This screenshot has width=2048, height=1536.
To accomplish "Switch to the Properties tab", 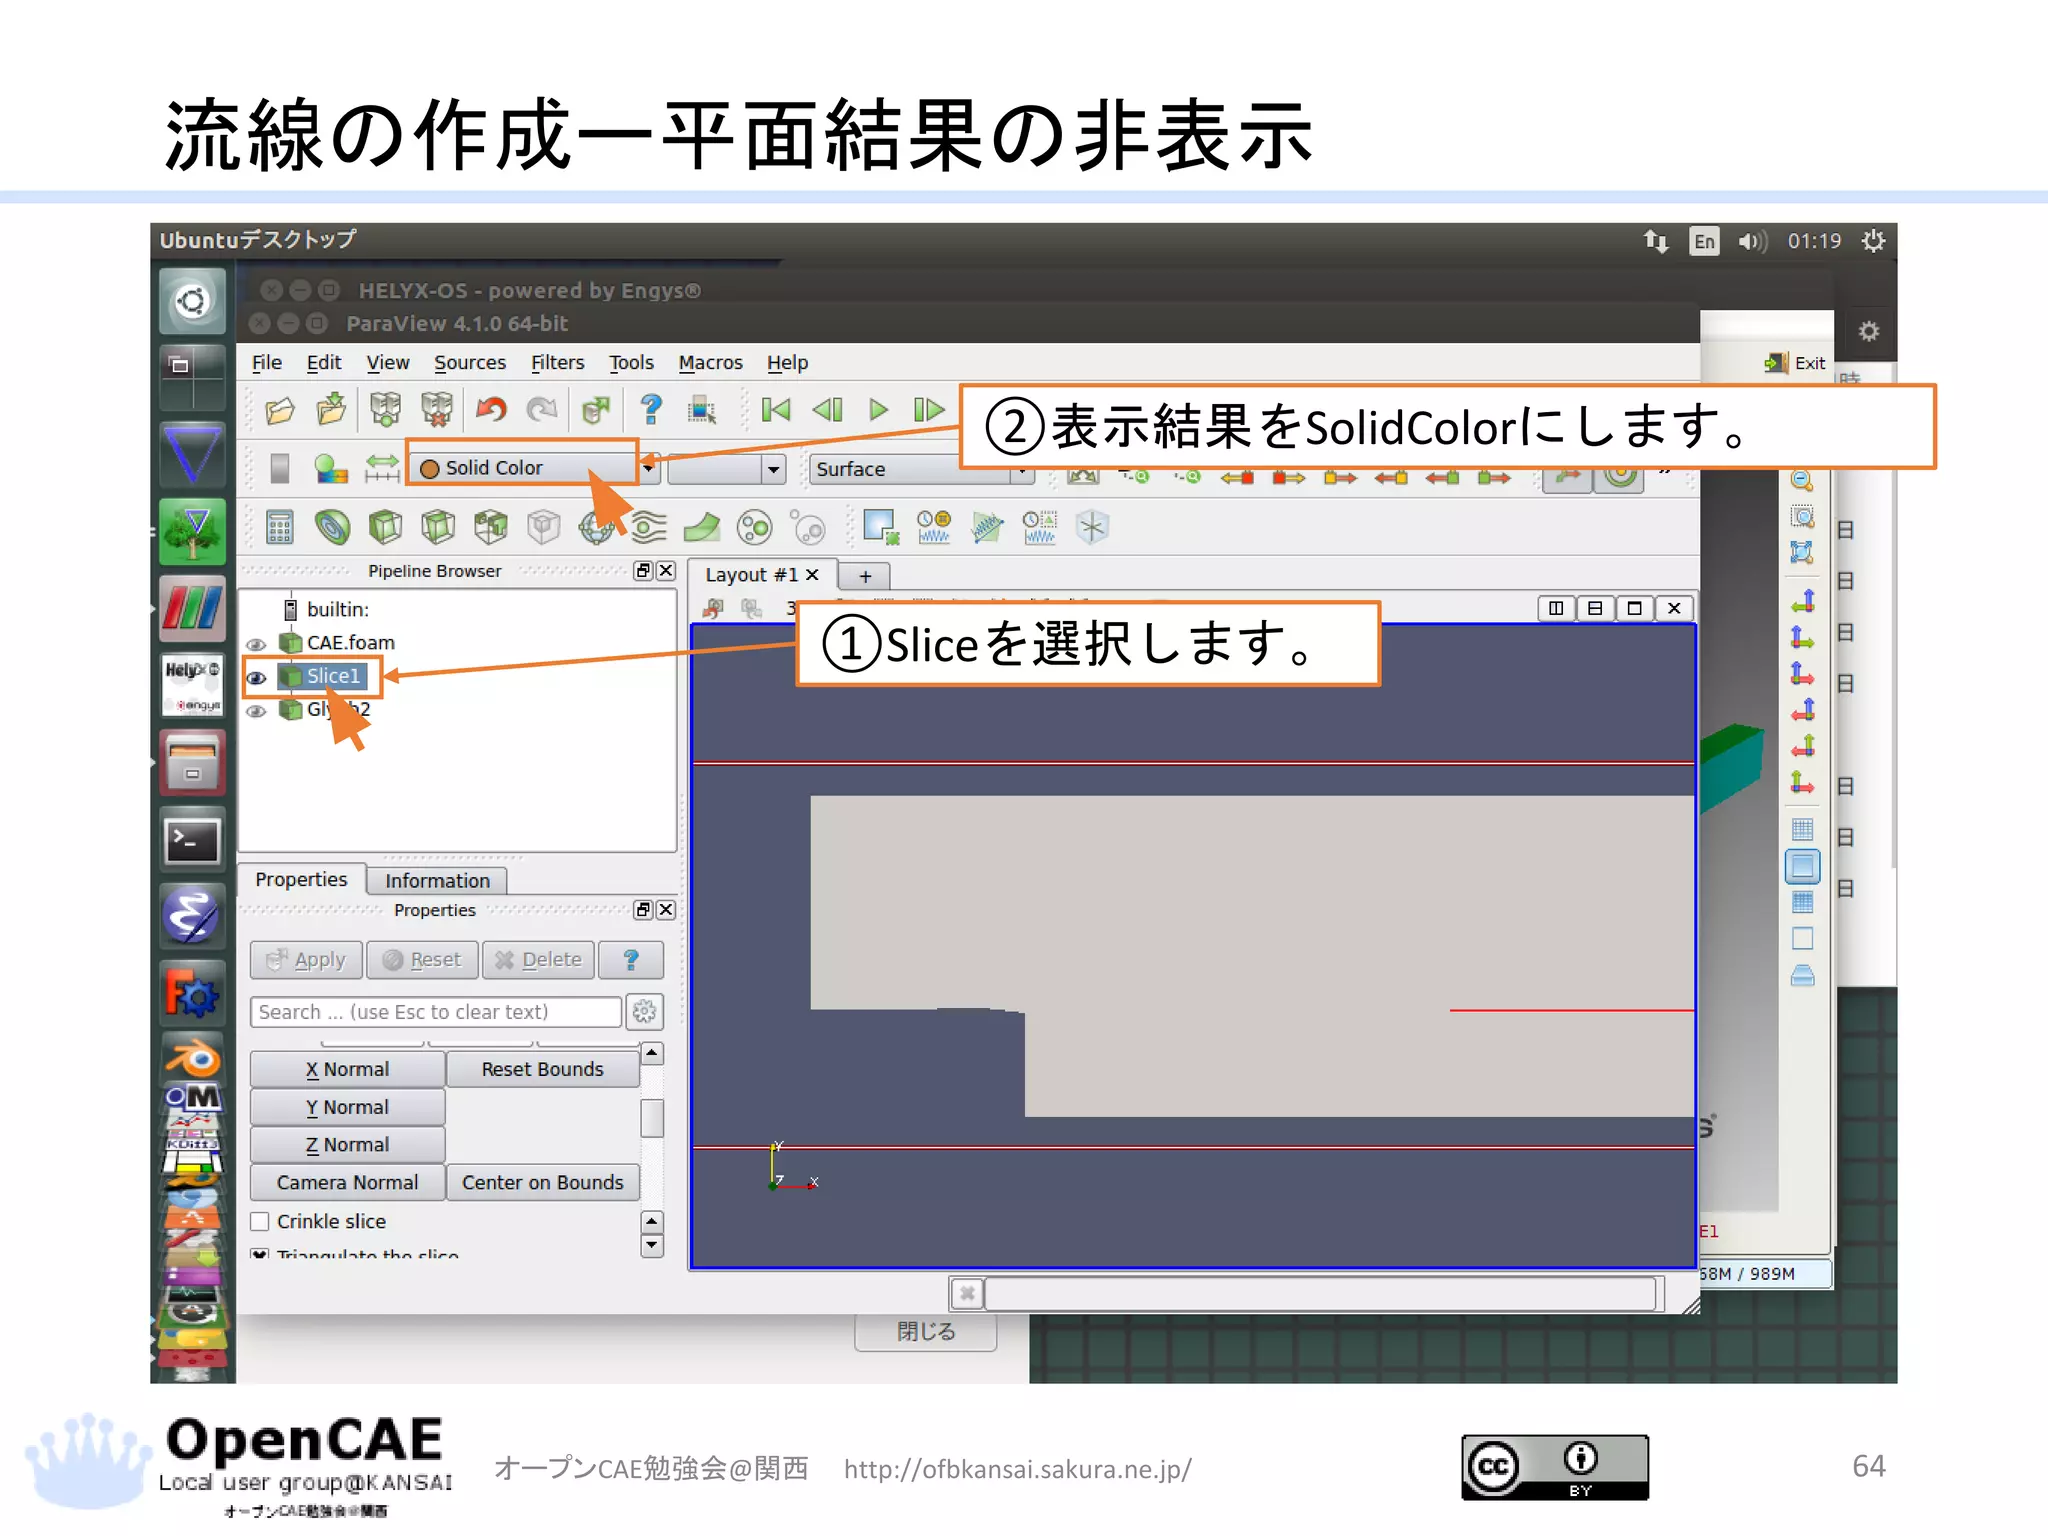I will 301,879.
